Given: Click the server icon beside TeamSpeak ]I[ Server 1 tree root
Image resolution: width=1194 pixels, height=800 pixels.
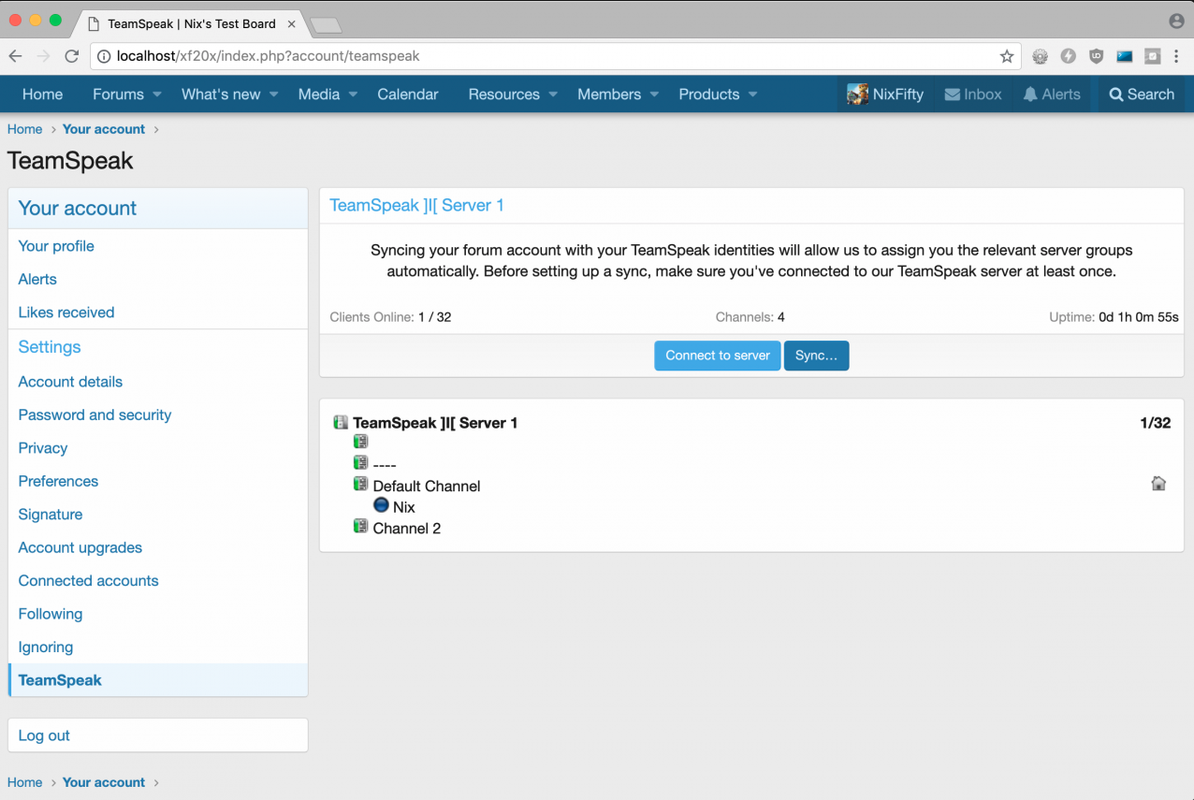Looking at the screenshot, I should point(340,422).
